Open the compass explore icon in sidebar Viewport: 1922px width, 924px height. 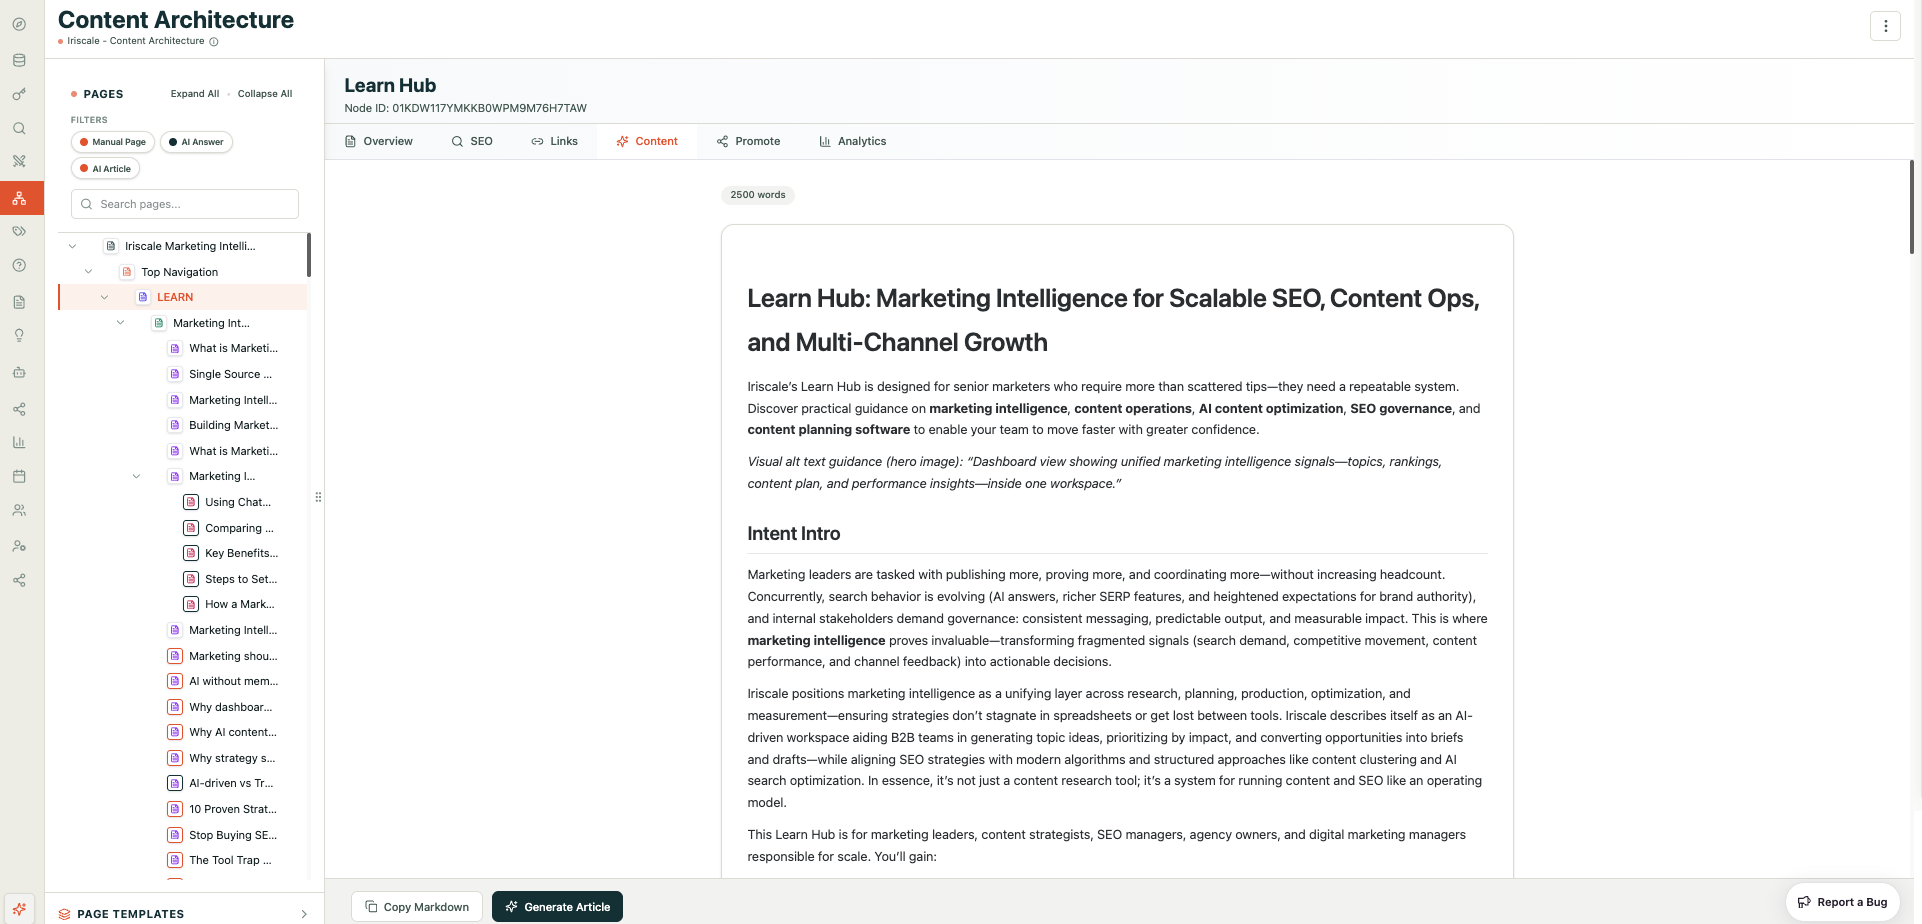click(x=19, y=24)
